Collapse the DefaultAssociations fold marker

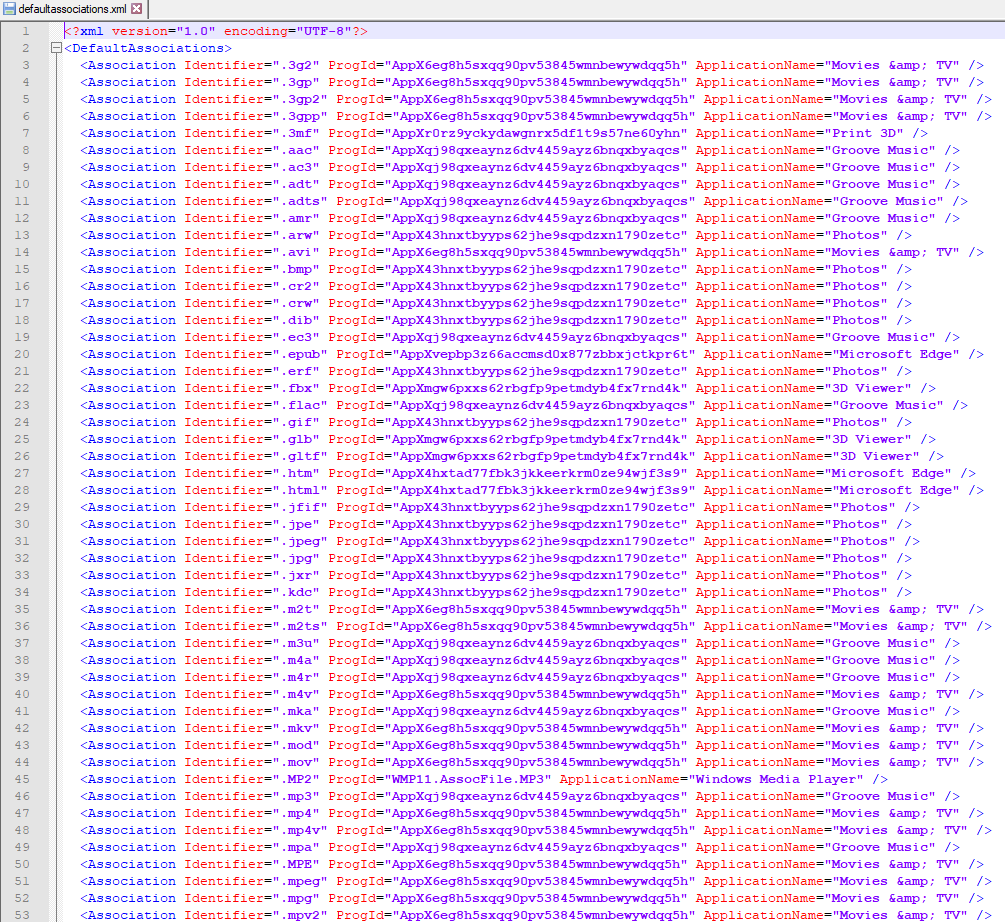tap(55, 48)
